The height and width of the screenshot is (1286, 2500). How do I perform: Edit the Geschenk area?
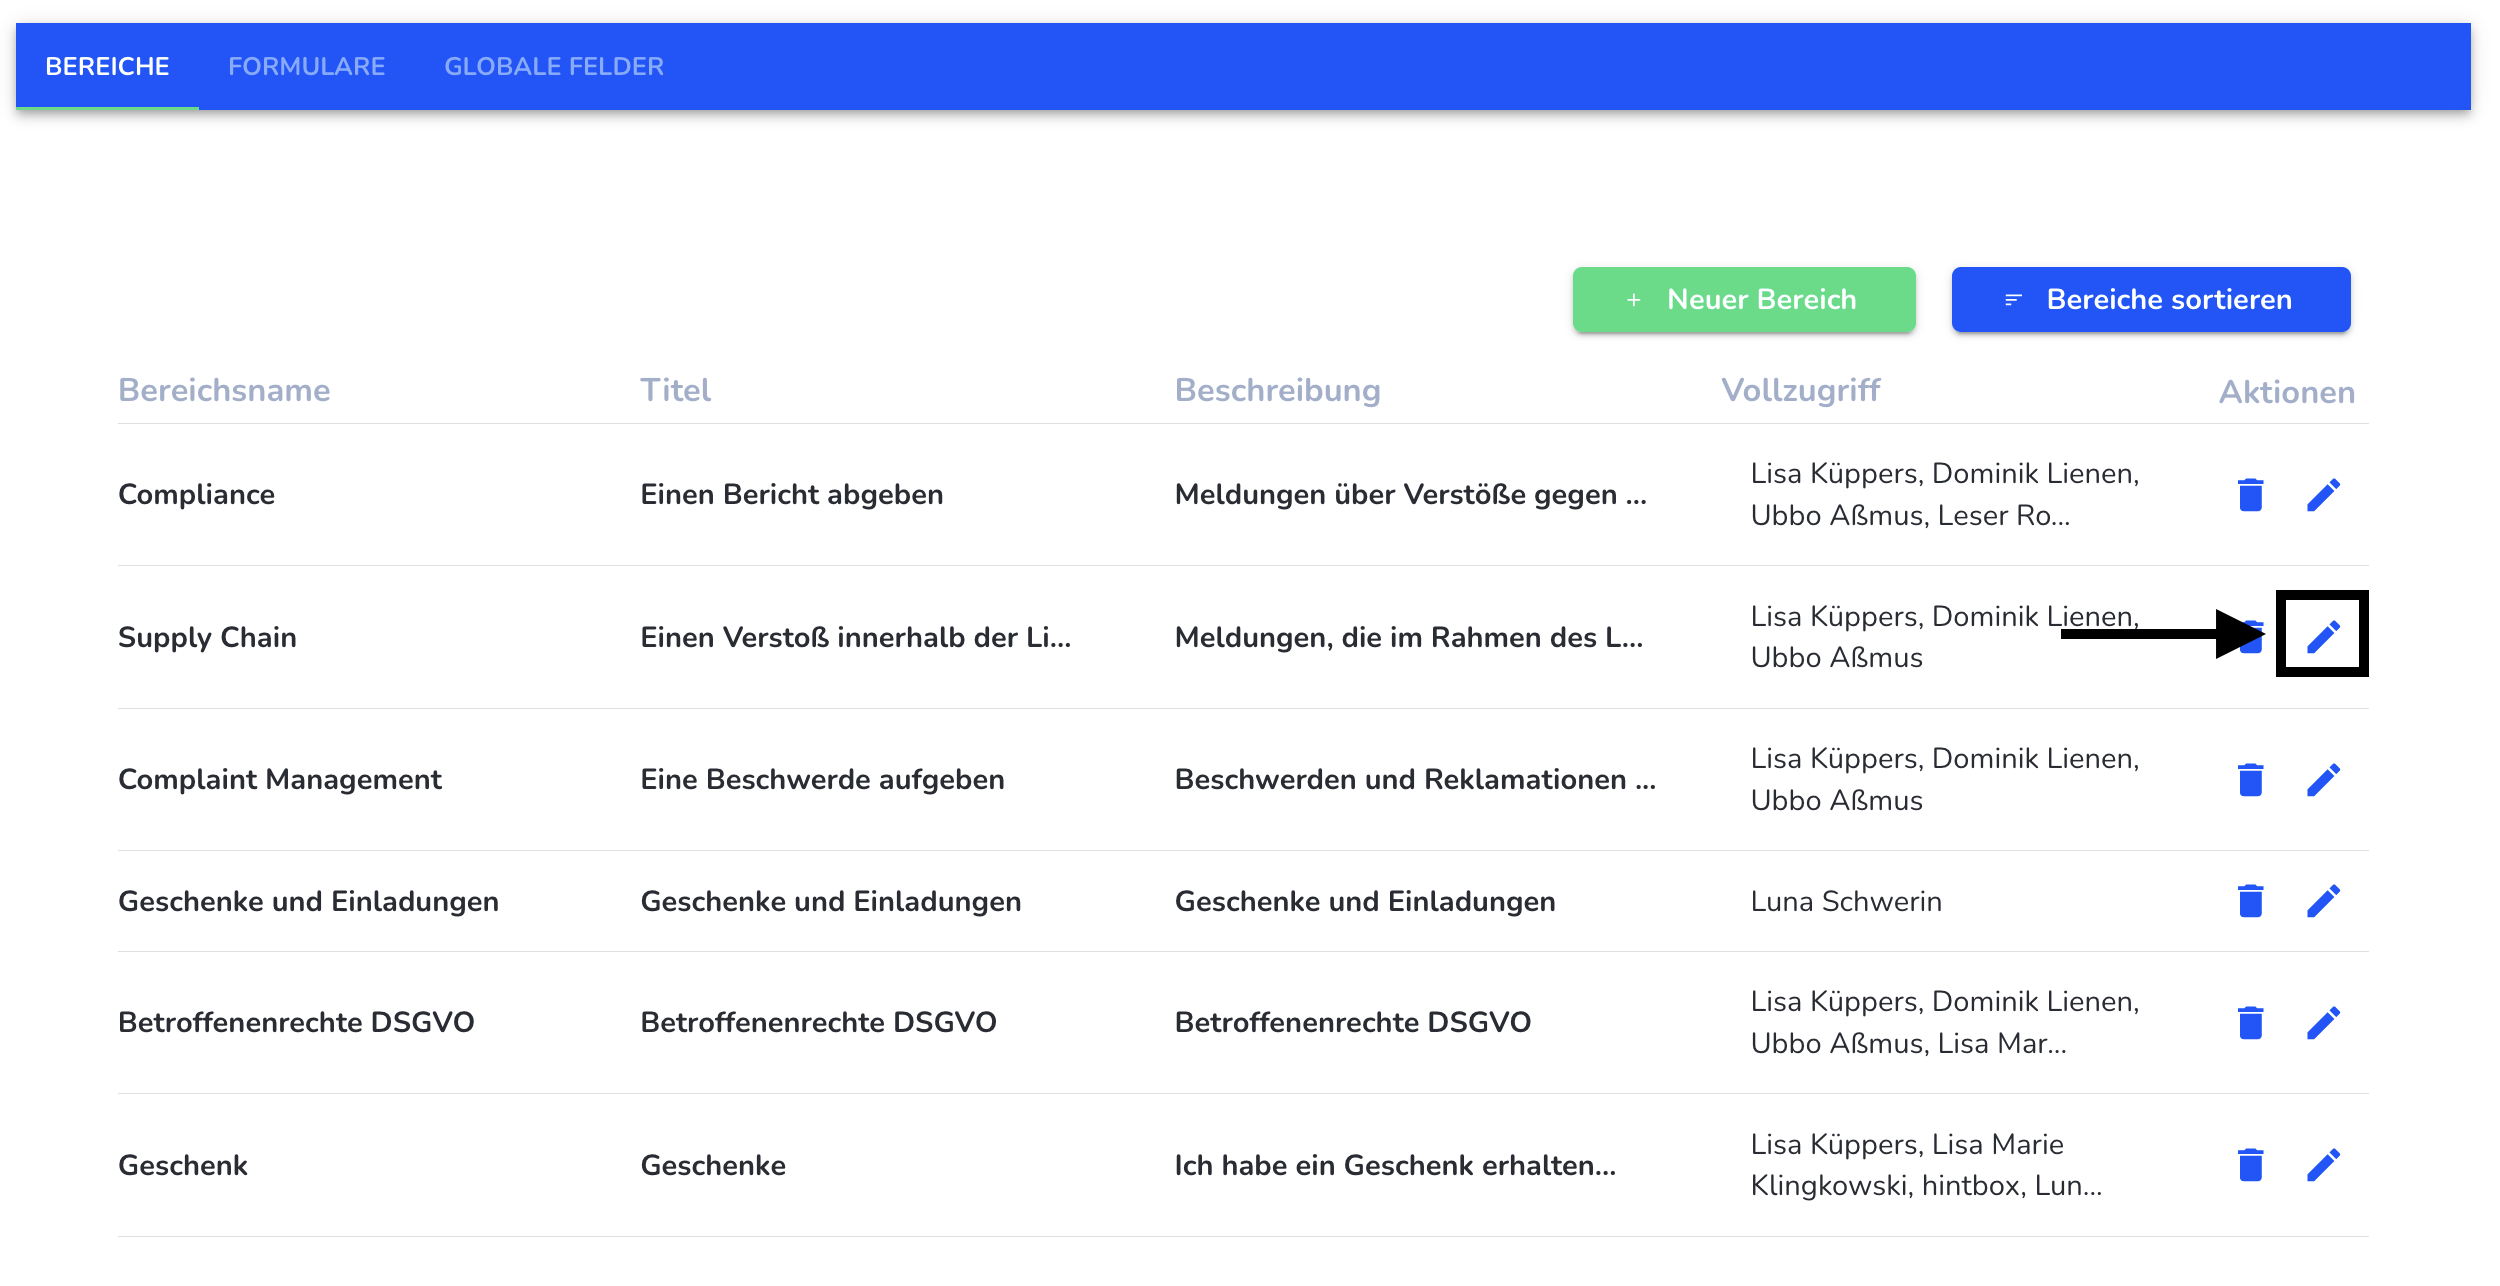tap(2323, 1165)
